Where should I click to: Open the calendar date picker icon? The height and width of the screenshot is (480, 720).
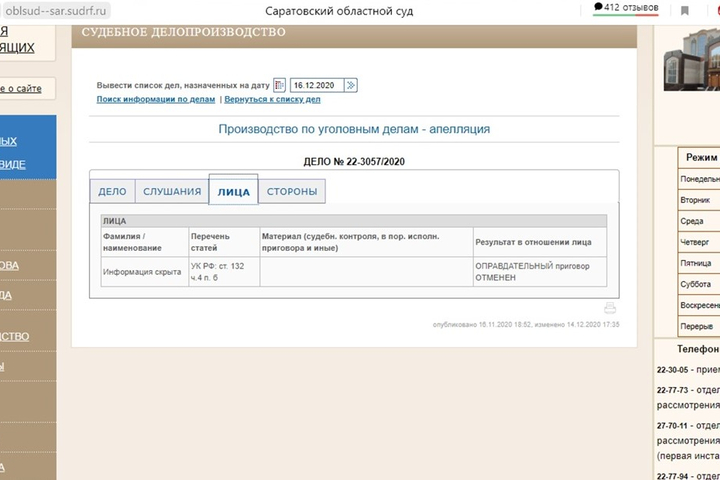279,85
